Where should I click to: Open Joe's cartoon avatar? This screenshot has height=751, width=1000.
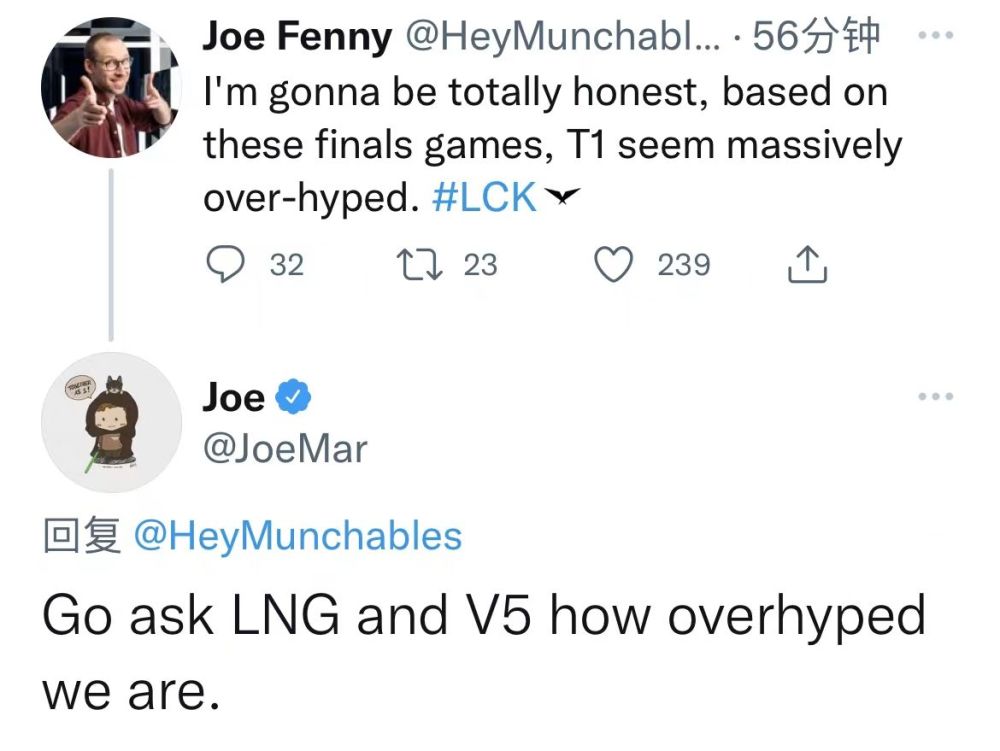[110, 422]
